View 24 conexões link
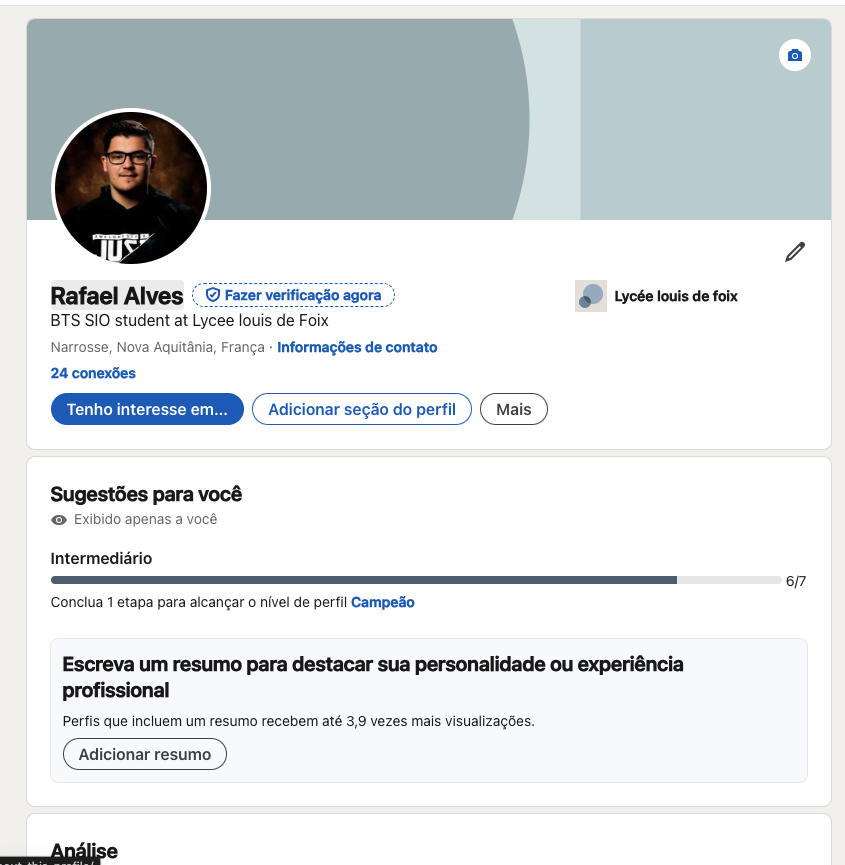This screenshot has height=865, width=845. tap(93, 373)
